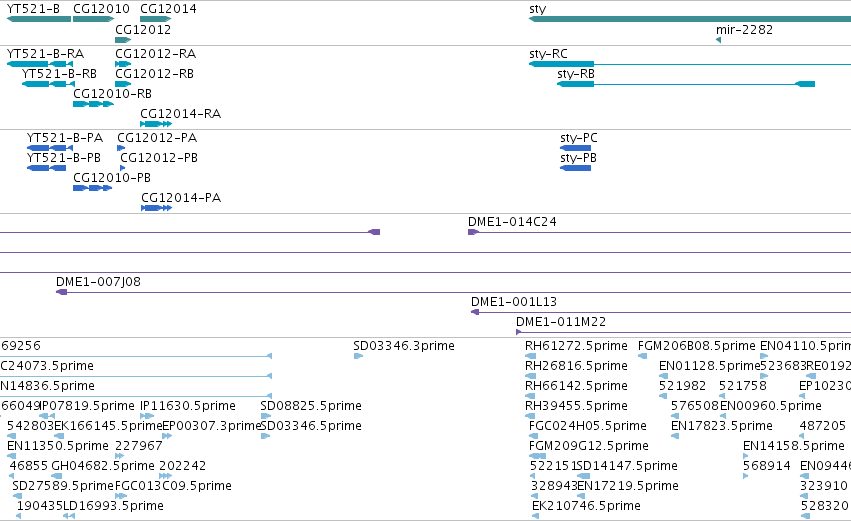Click the FGM206B08.5prime EST arrow
This screenshot has height=521, width=851.
[x=643, y=356]
